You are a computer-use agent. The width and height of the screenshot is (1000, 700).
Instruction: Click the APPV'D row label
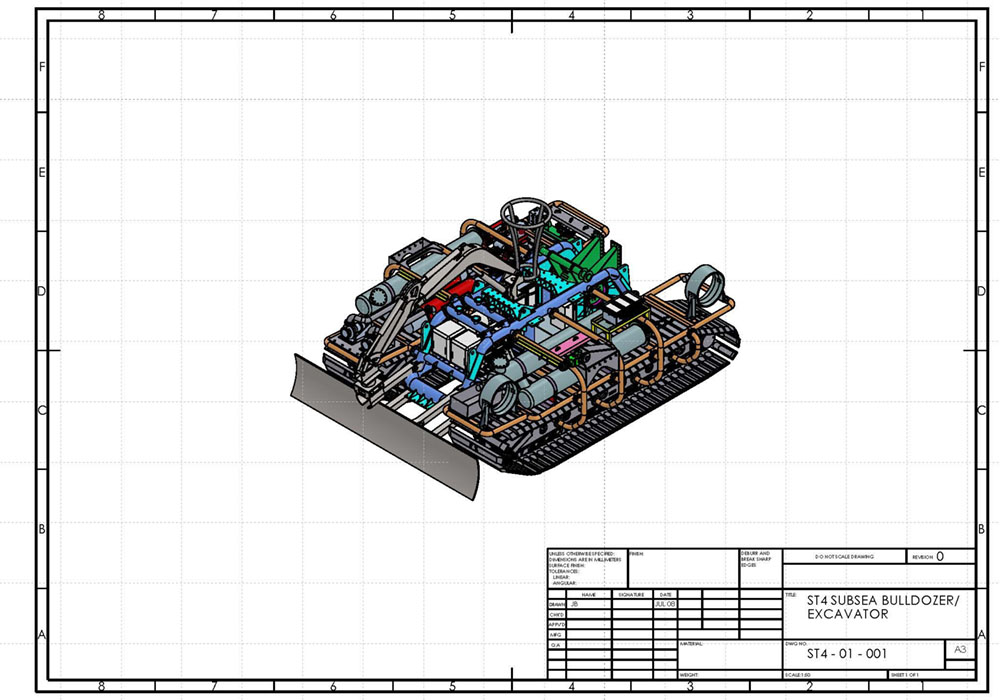(557, 625)
